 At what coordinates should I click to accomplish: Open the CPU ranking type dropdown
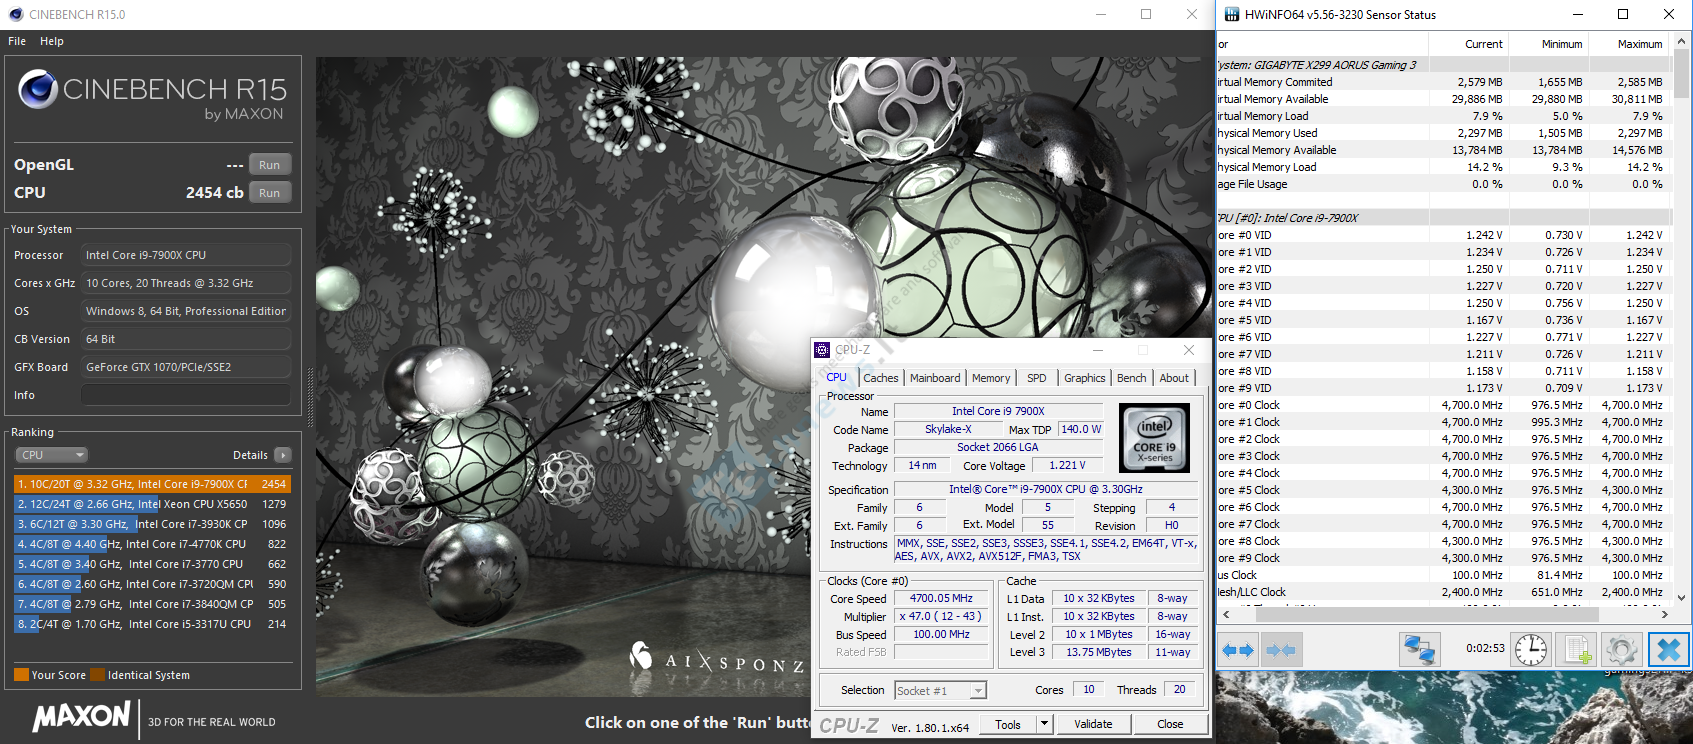coord(52,455)
